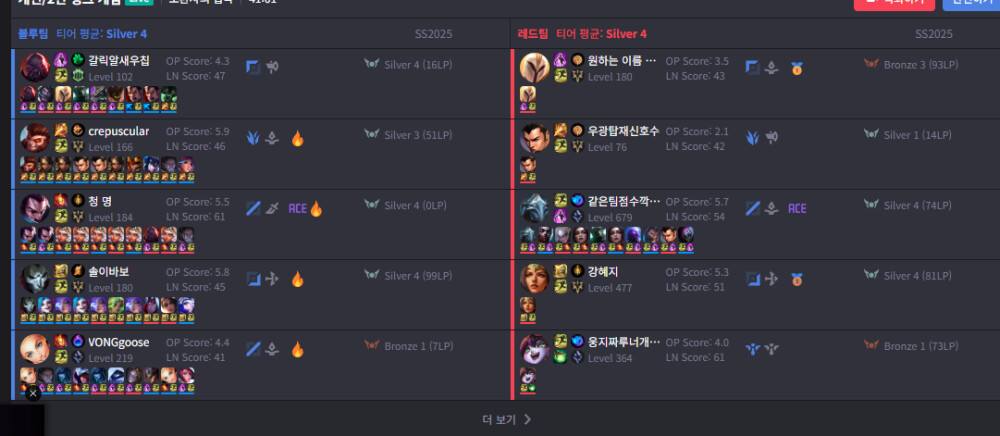
Task: Click the purple ACE badge next to 청 명
Action: click(x=298, y=208)
